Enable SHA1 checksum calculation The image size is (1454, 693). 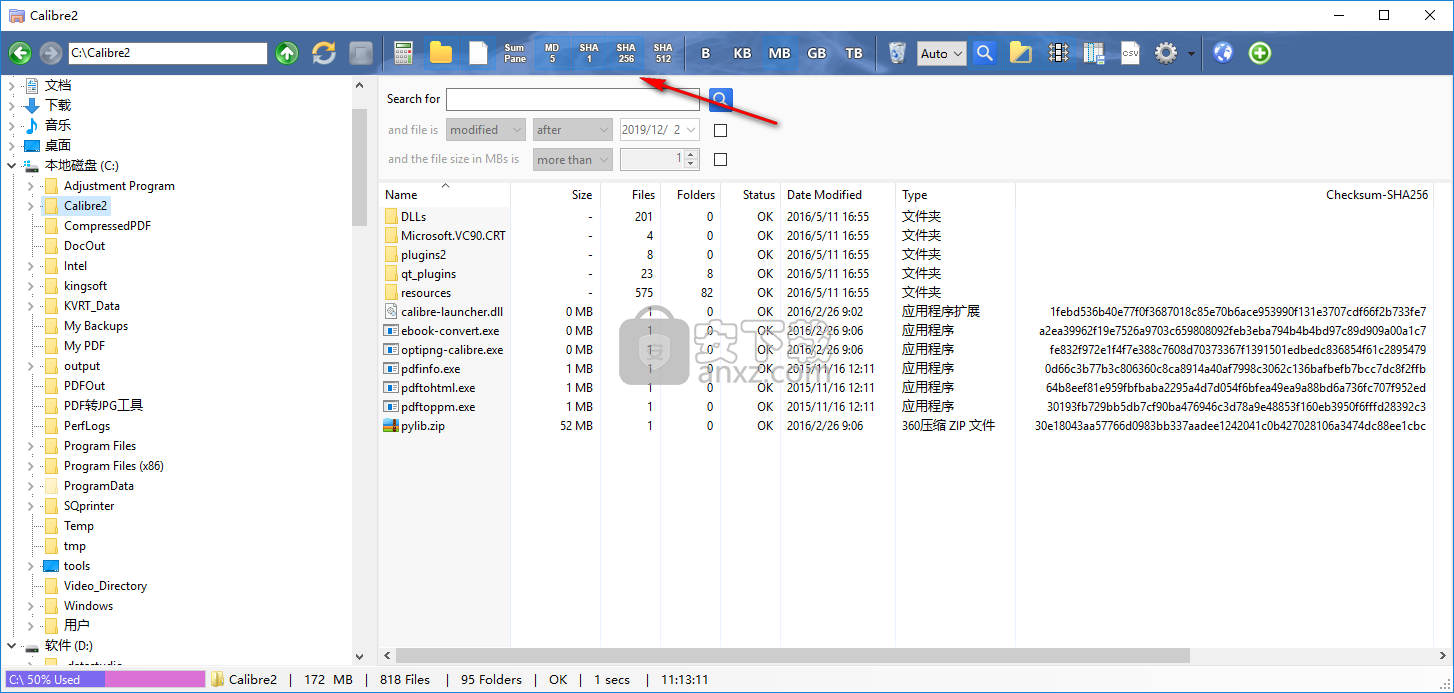589,53
